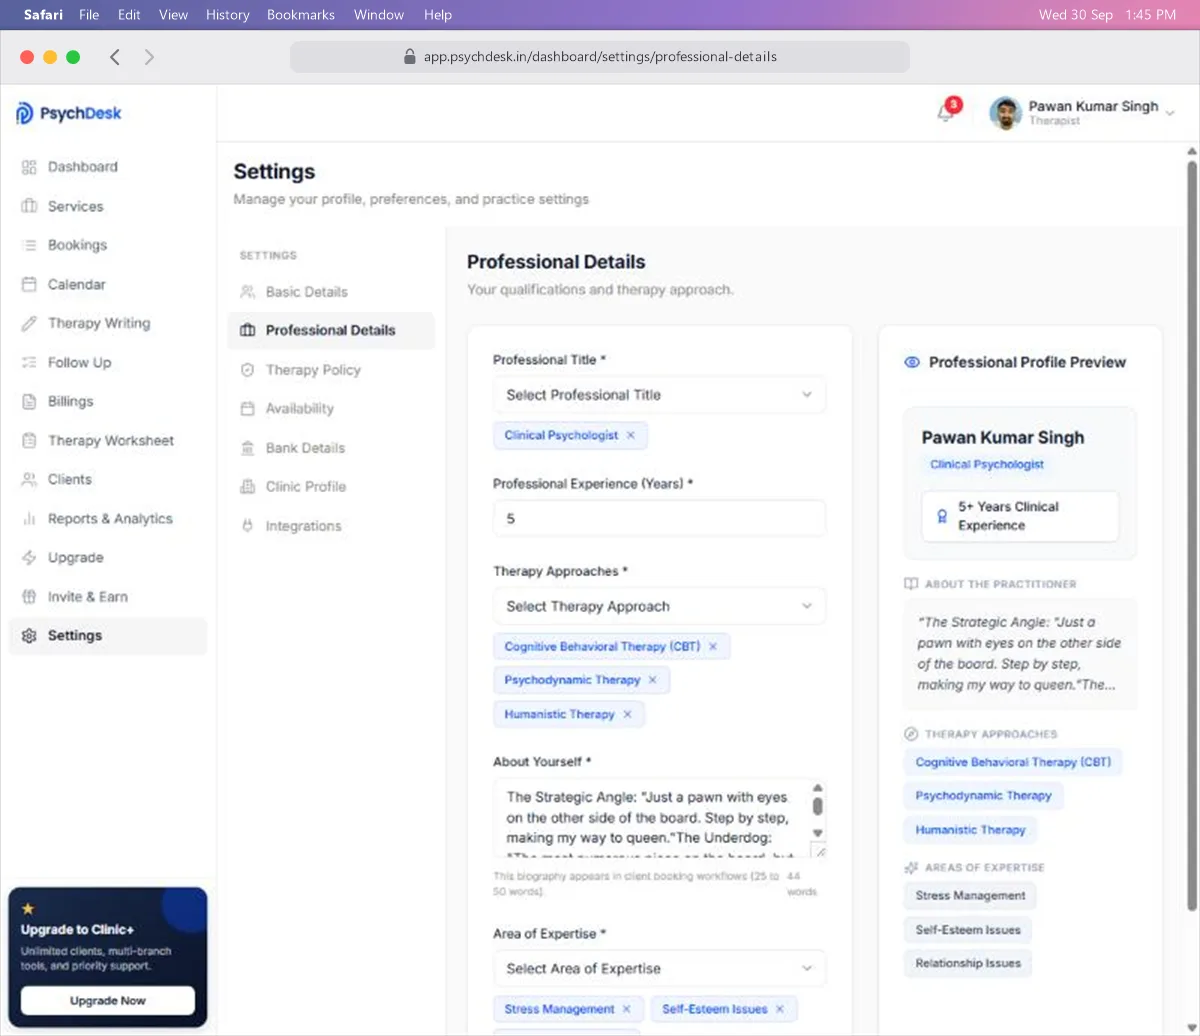Open the Select Area of Expertise dropdown
Screen dimensions: 1200x1036
pyautogui.click(x=660, y=968)
